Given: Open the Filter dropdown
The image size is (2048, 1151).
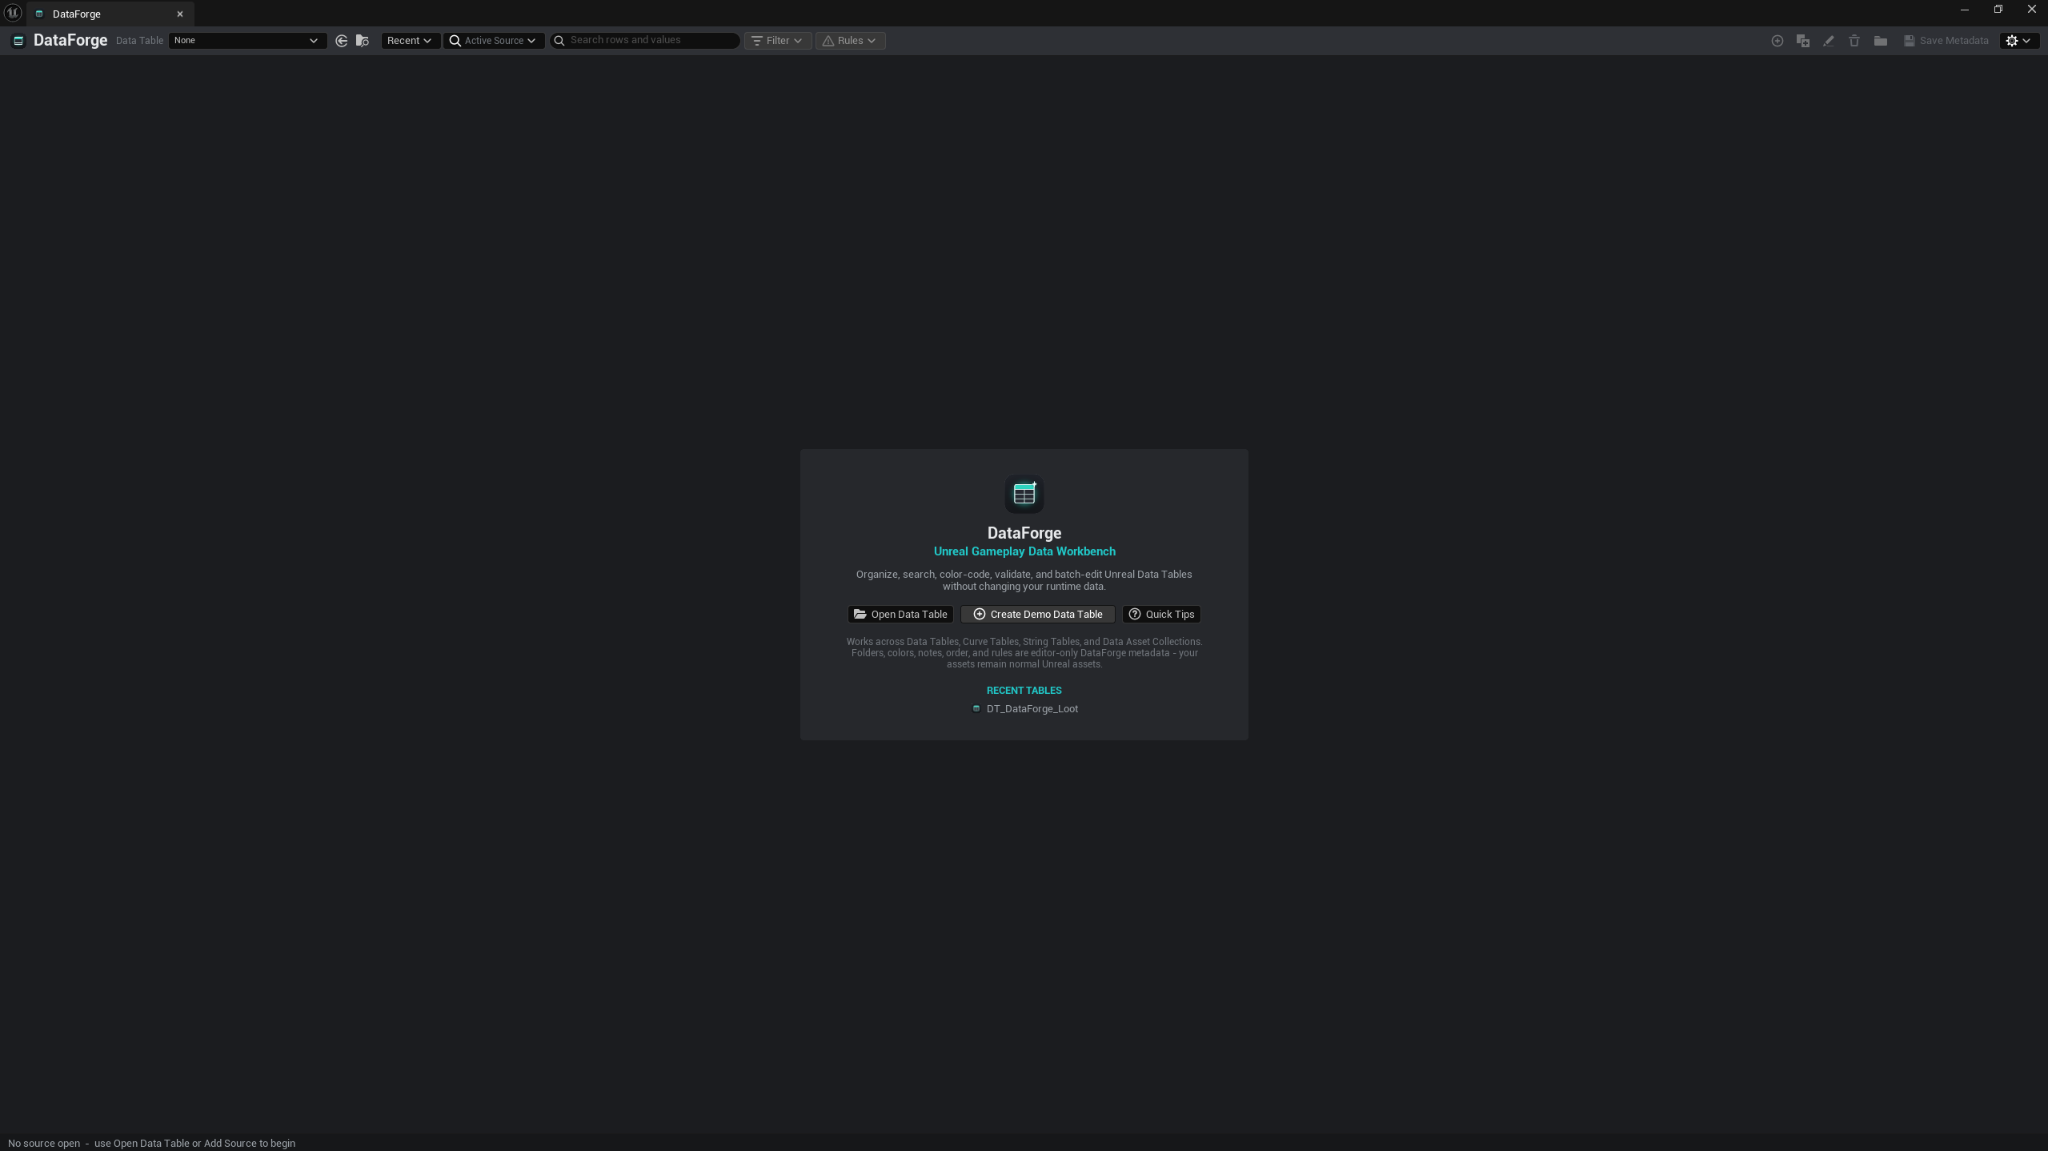Looking at the screenshot, I should pos(777,41).
